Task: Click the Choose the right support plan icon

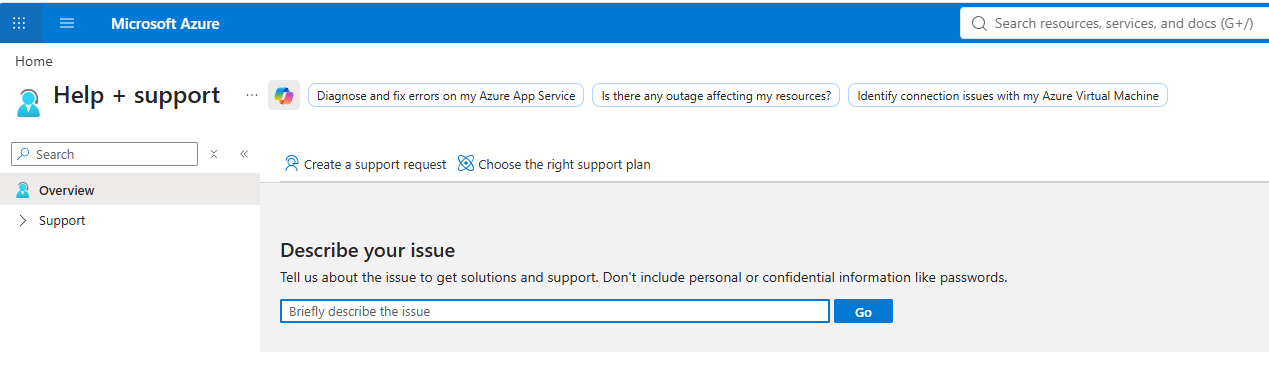Action: pyautogui.click(x=466, y=163)
